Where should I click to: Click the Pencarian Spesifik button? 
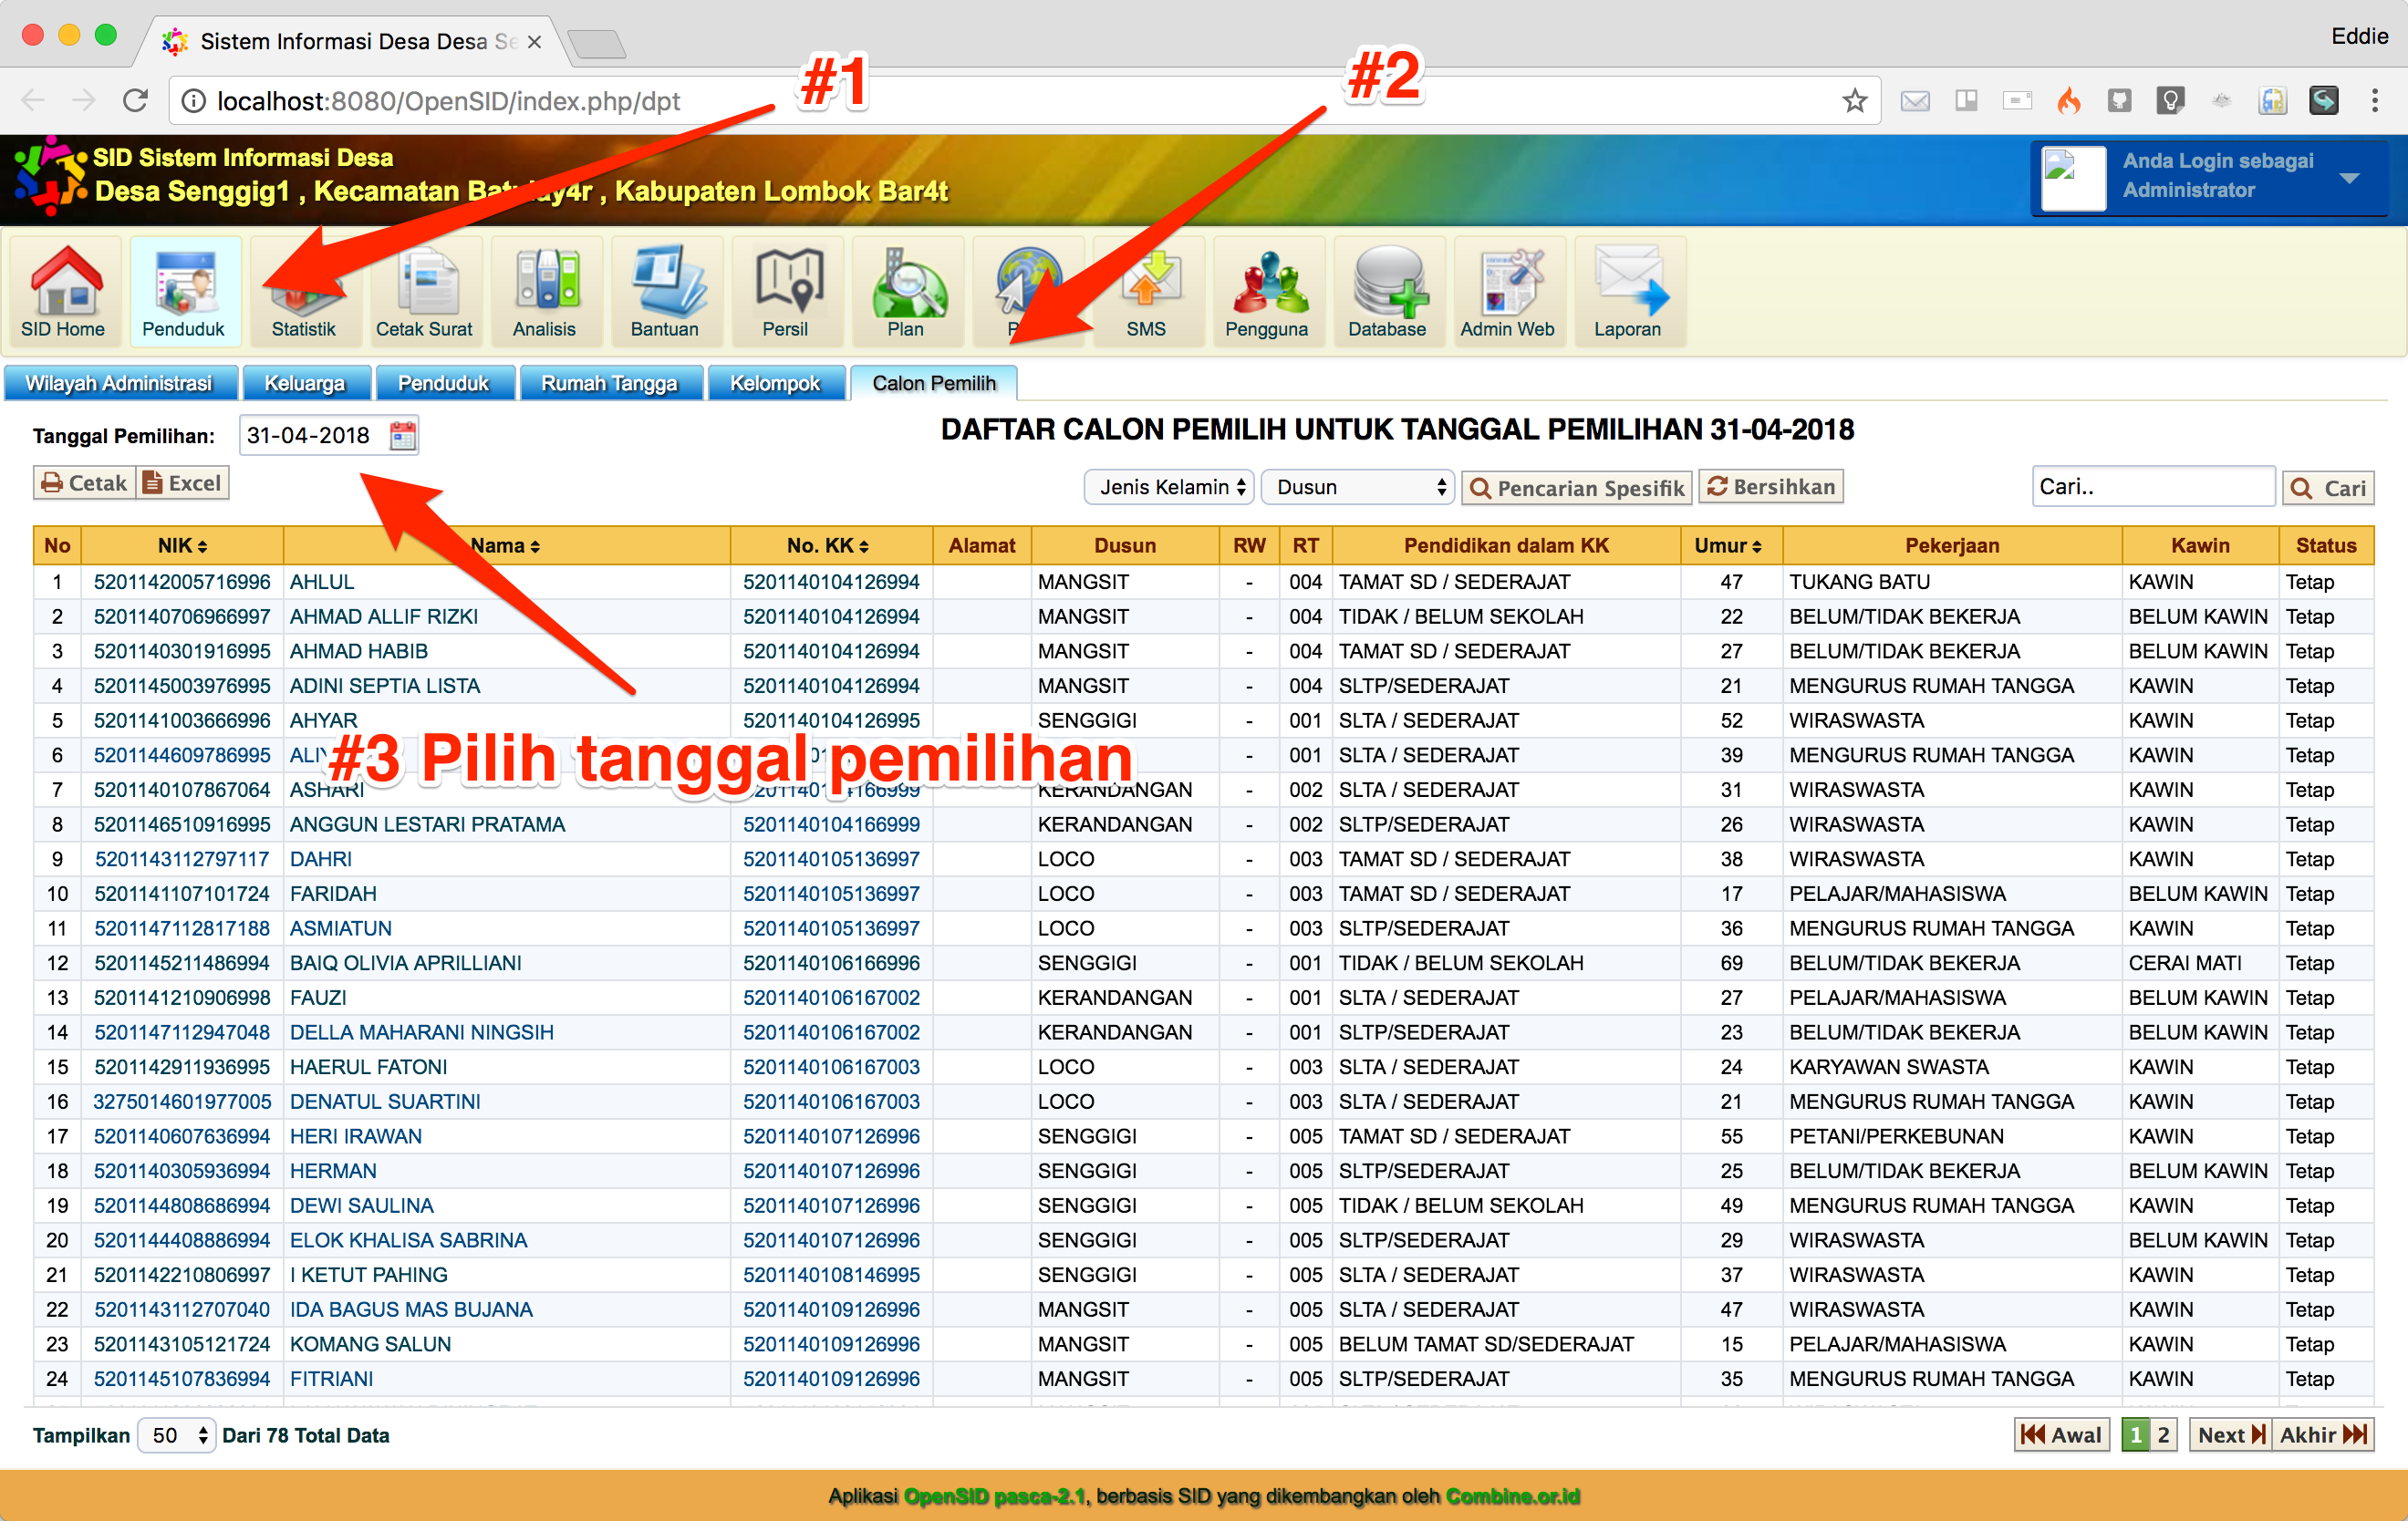[1576, 488]
